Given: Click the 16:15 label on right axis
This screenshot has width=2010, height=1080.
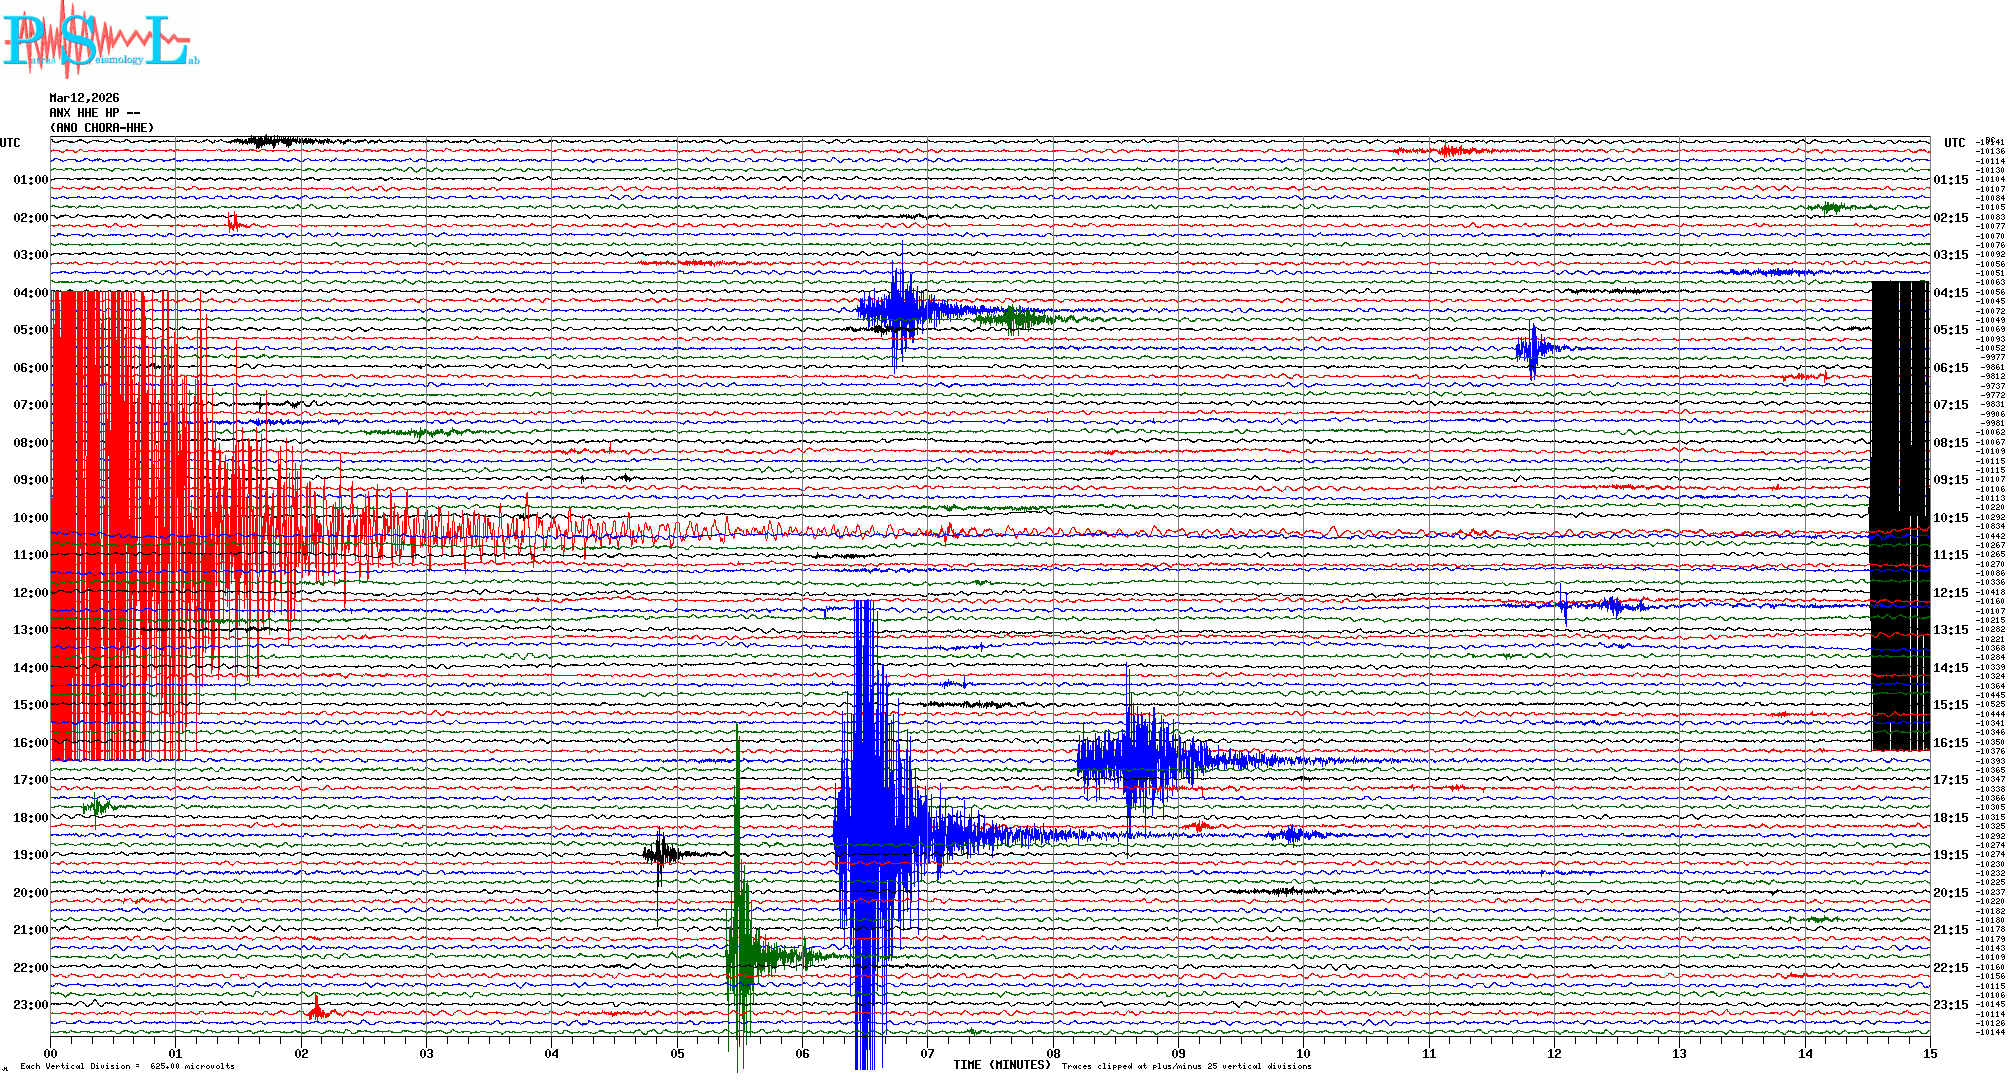Looking at the screenshot, I should click(x=1950, y=743).
